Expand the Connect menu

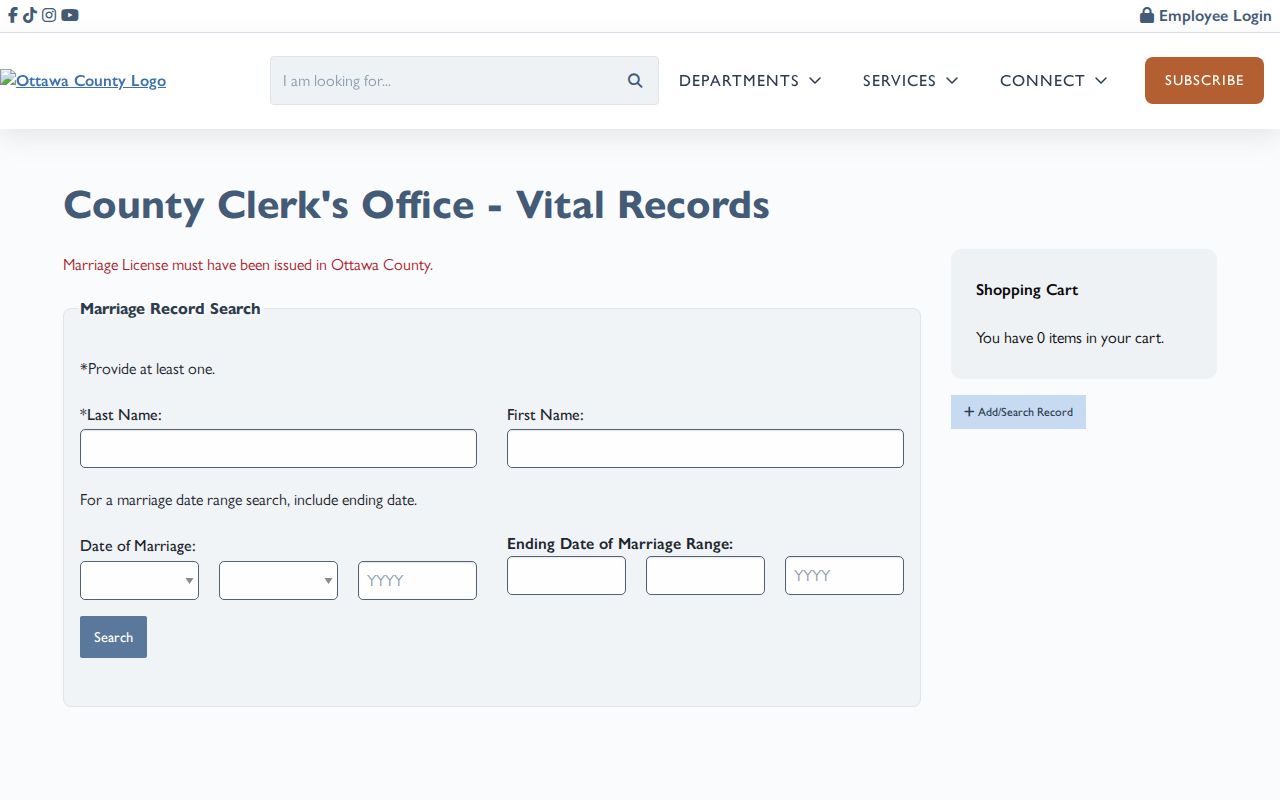tap(1053, 81)
